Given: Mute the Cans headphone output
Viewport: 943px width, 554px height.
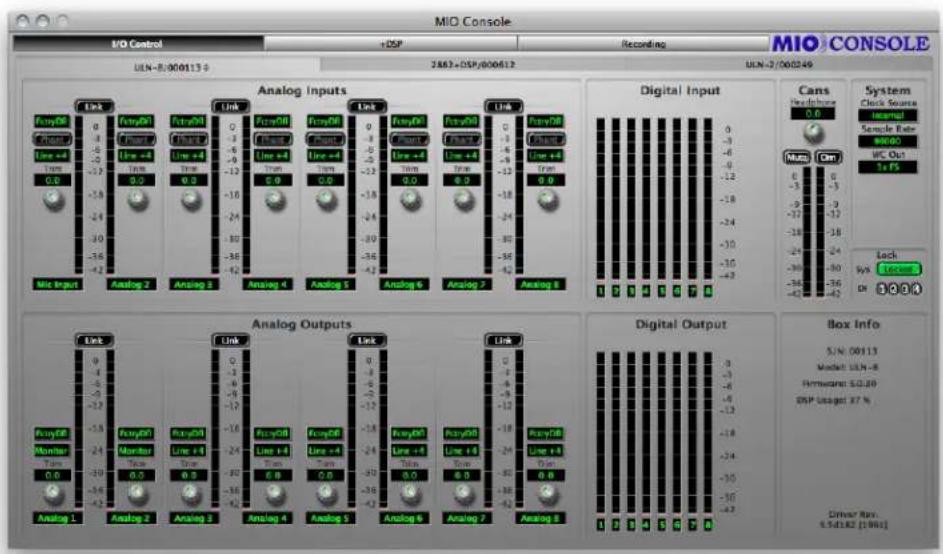Looking at the screenshot, I should click(x=797, y=158).
